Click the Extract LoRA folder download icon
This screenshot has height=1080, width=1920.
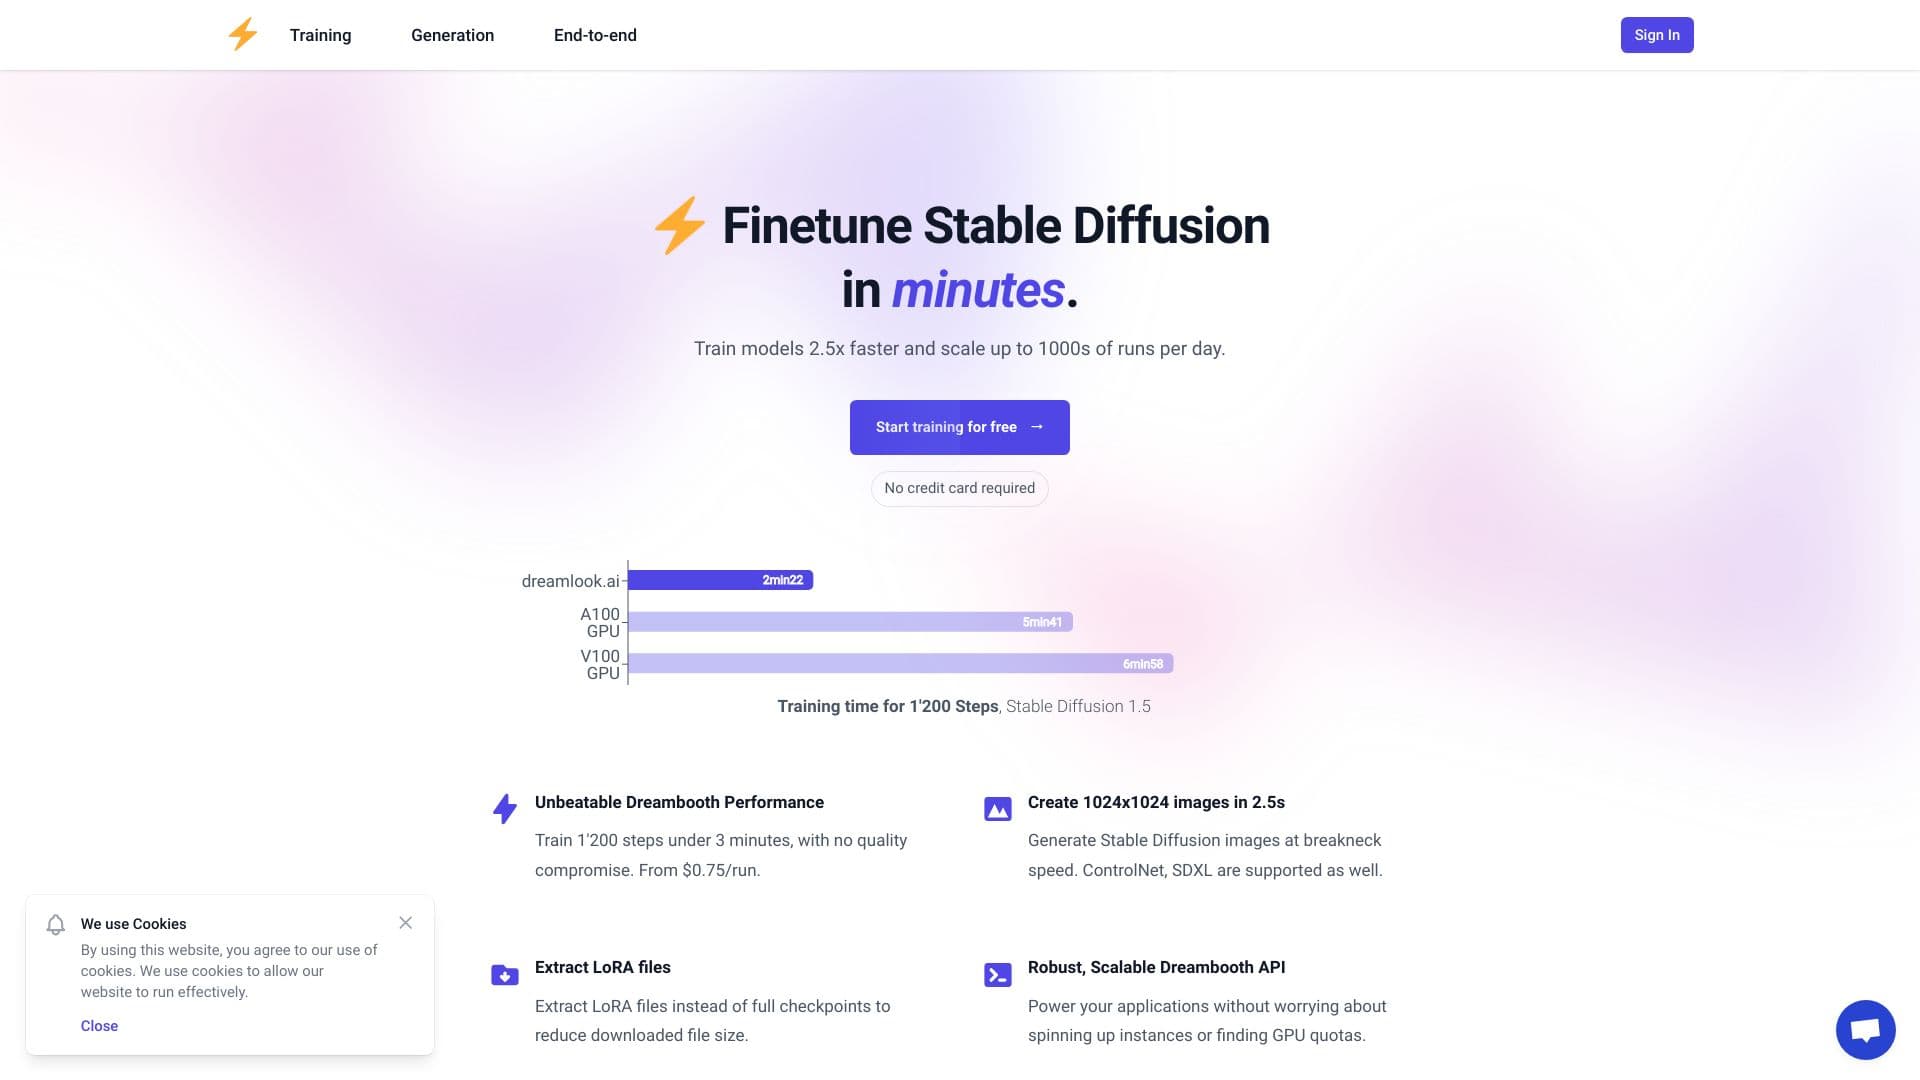(x=505, y=975)
